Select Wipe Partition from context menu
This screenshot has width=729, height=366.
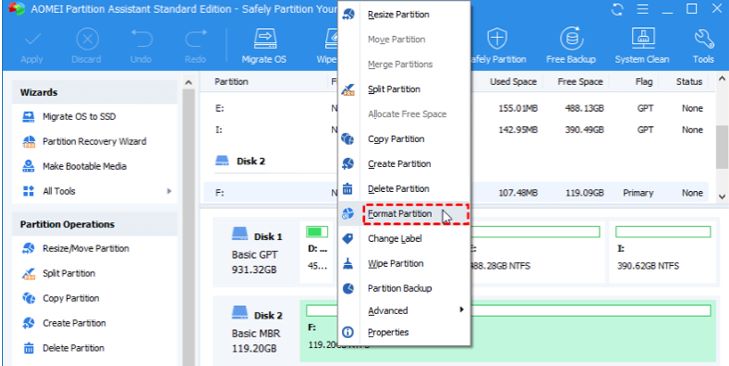pos(404,264)
